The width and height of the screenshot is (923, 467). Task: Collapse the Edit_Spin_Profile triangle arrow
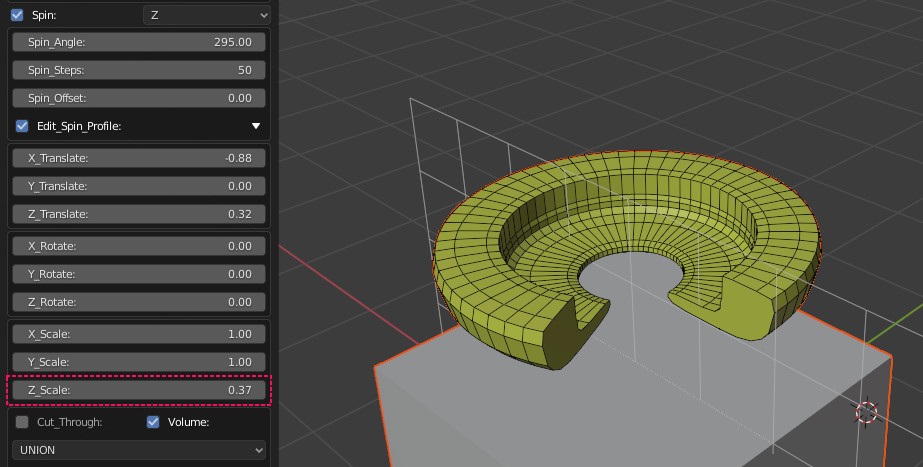[x=256, y=126]
